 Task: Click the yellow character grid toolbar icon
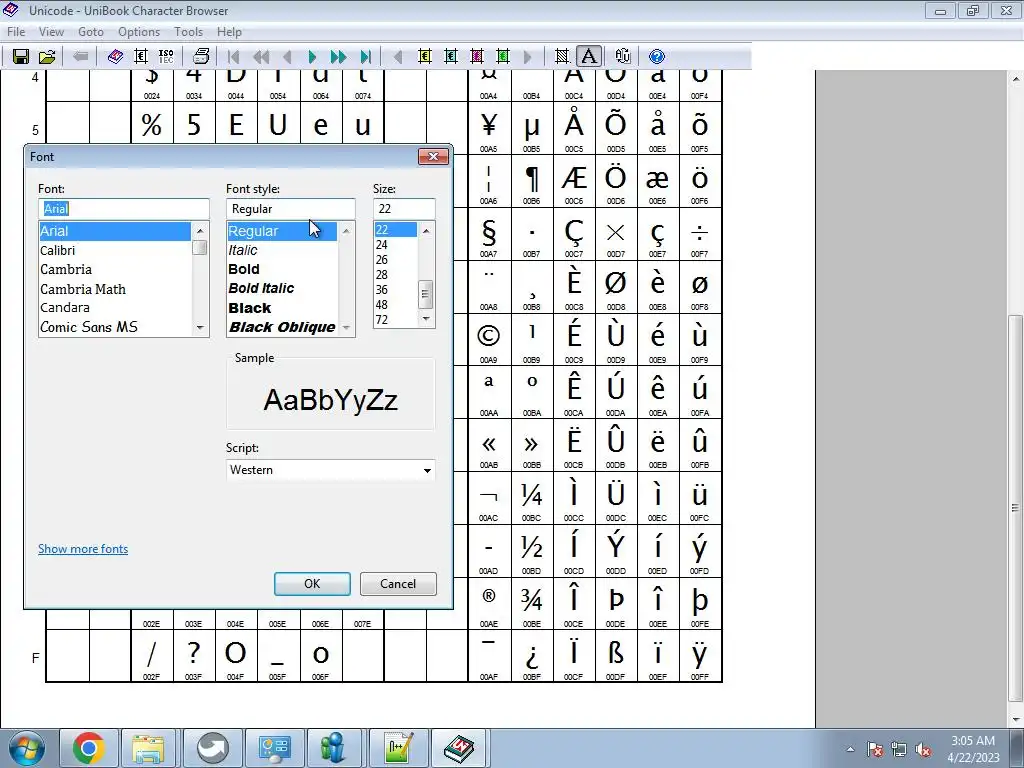[x=424, y=57]
